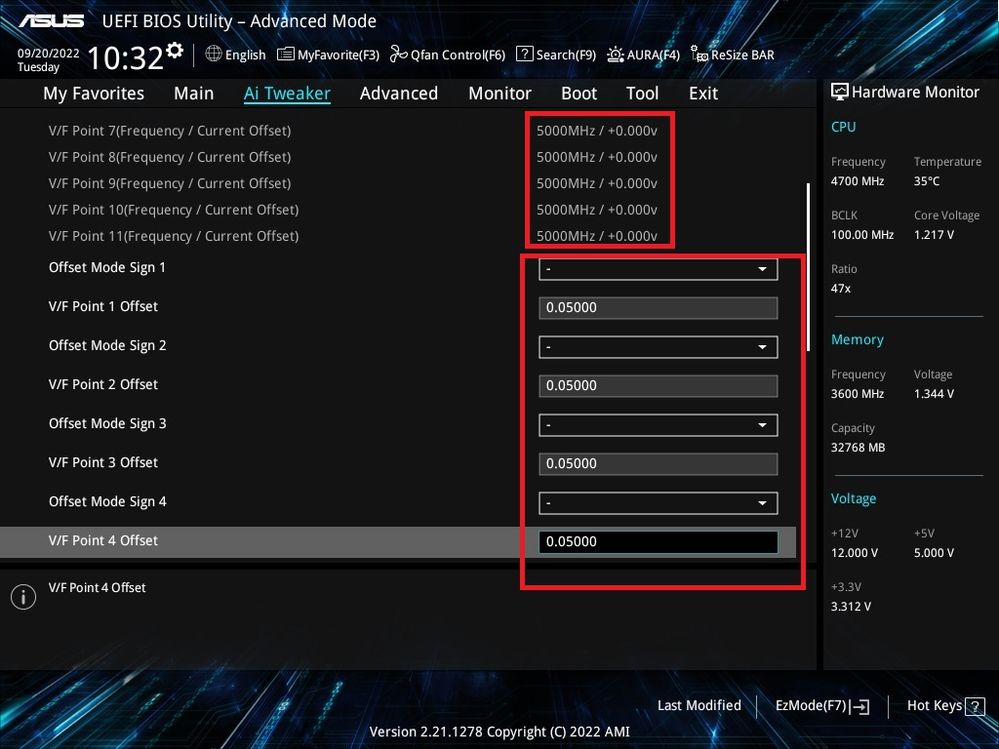Edit the V/F Point 2 Offset field
The width and height of the screenshot is (999, 749).
tap(658, 386)
